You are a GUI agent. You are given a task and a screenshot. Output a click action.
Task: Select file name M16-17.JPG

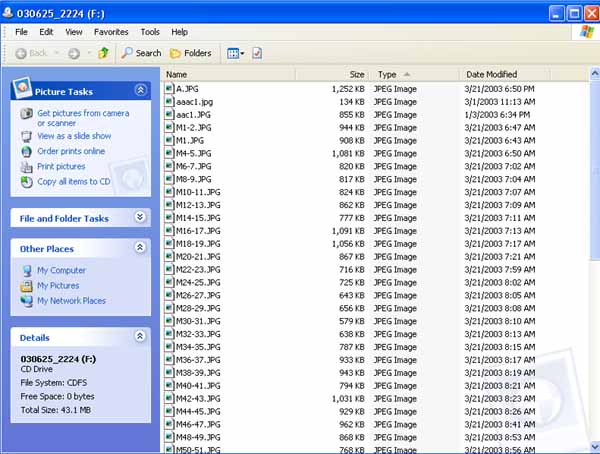click(x=198, y=231)
